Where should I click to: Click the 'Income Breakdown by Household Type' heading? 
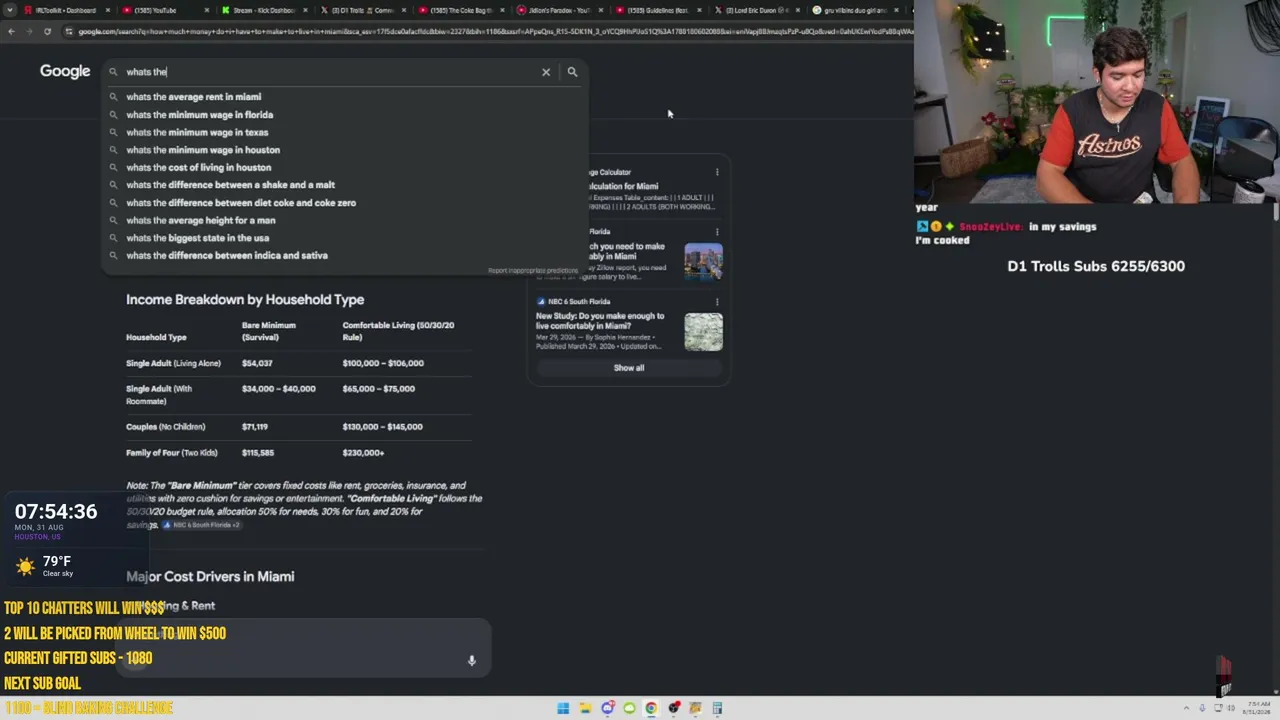tap(245, 300)
